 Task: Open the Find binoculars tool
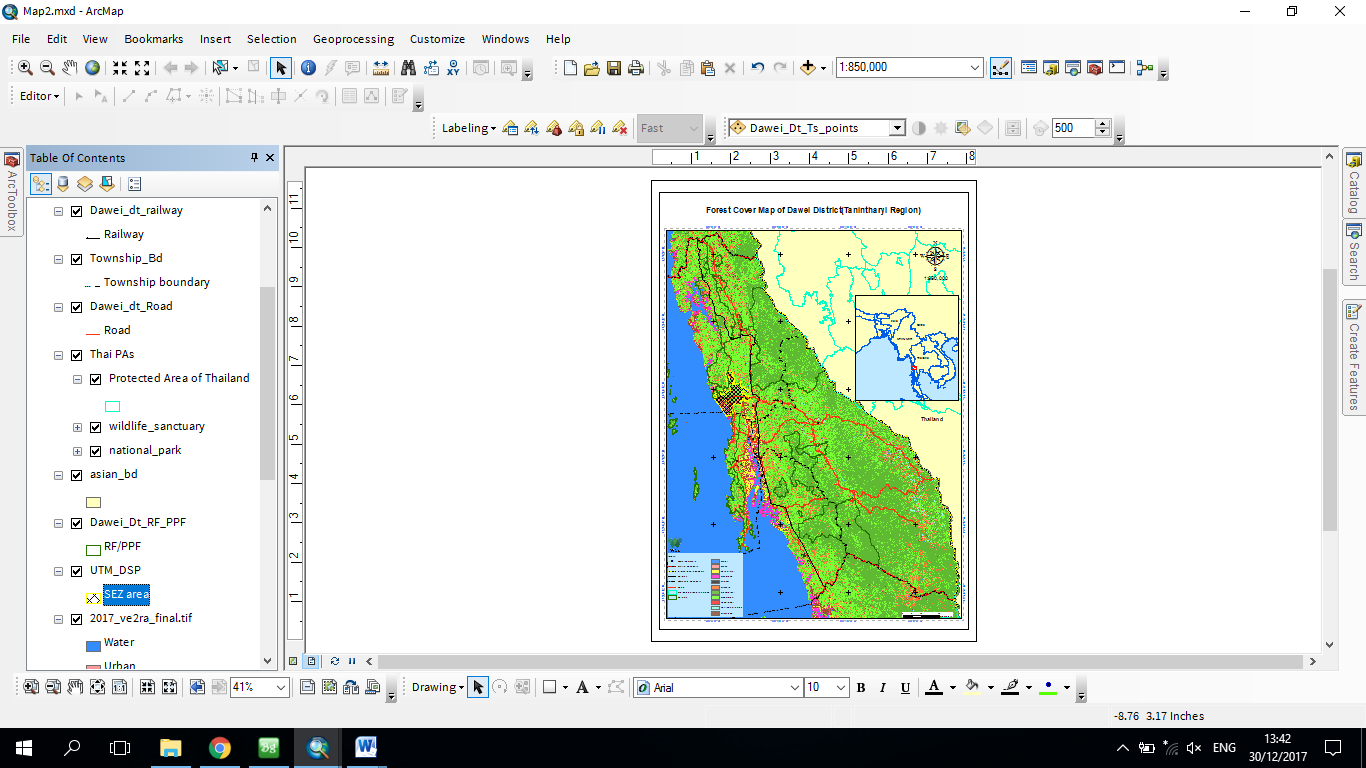click(408, 68)
